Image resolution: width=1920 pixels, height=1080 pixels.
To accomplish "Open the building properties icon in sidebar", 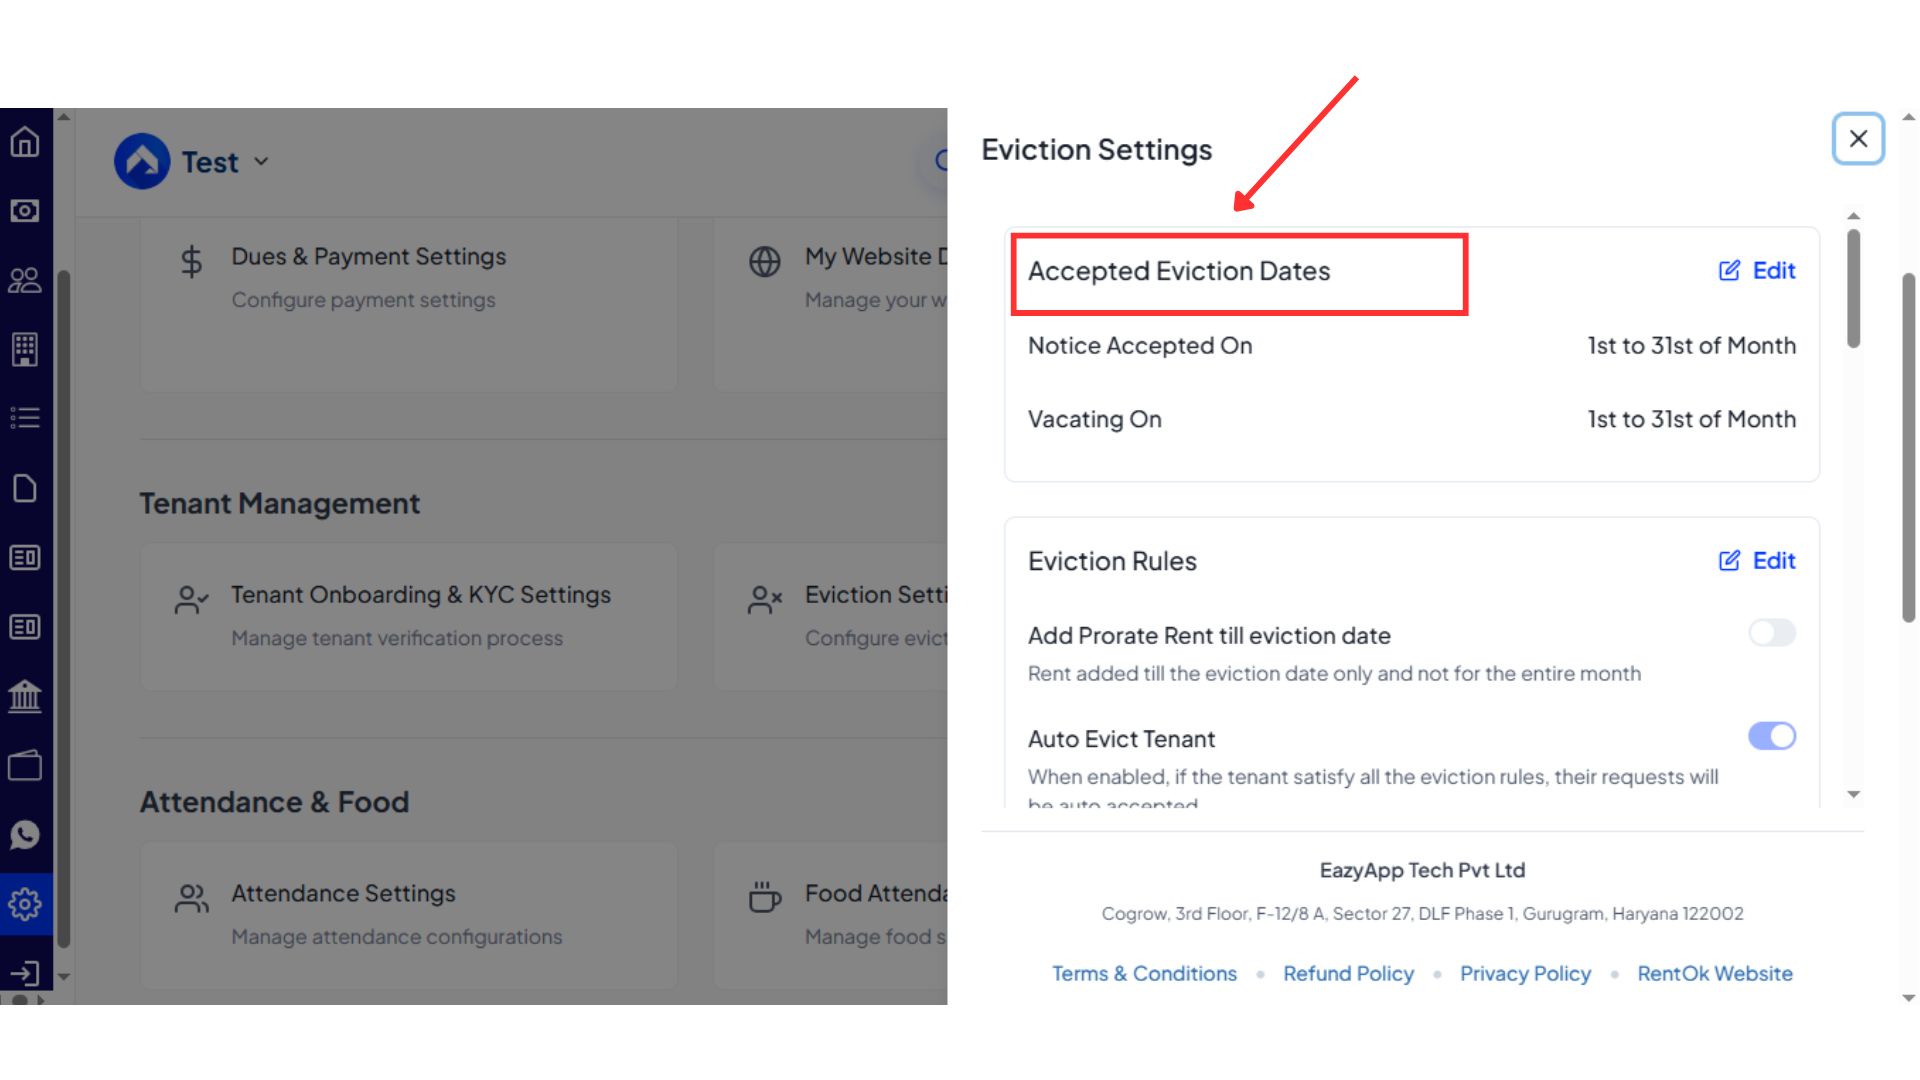I will [25, 349].
